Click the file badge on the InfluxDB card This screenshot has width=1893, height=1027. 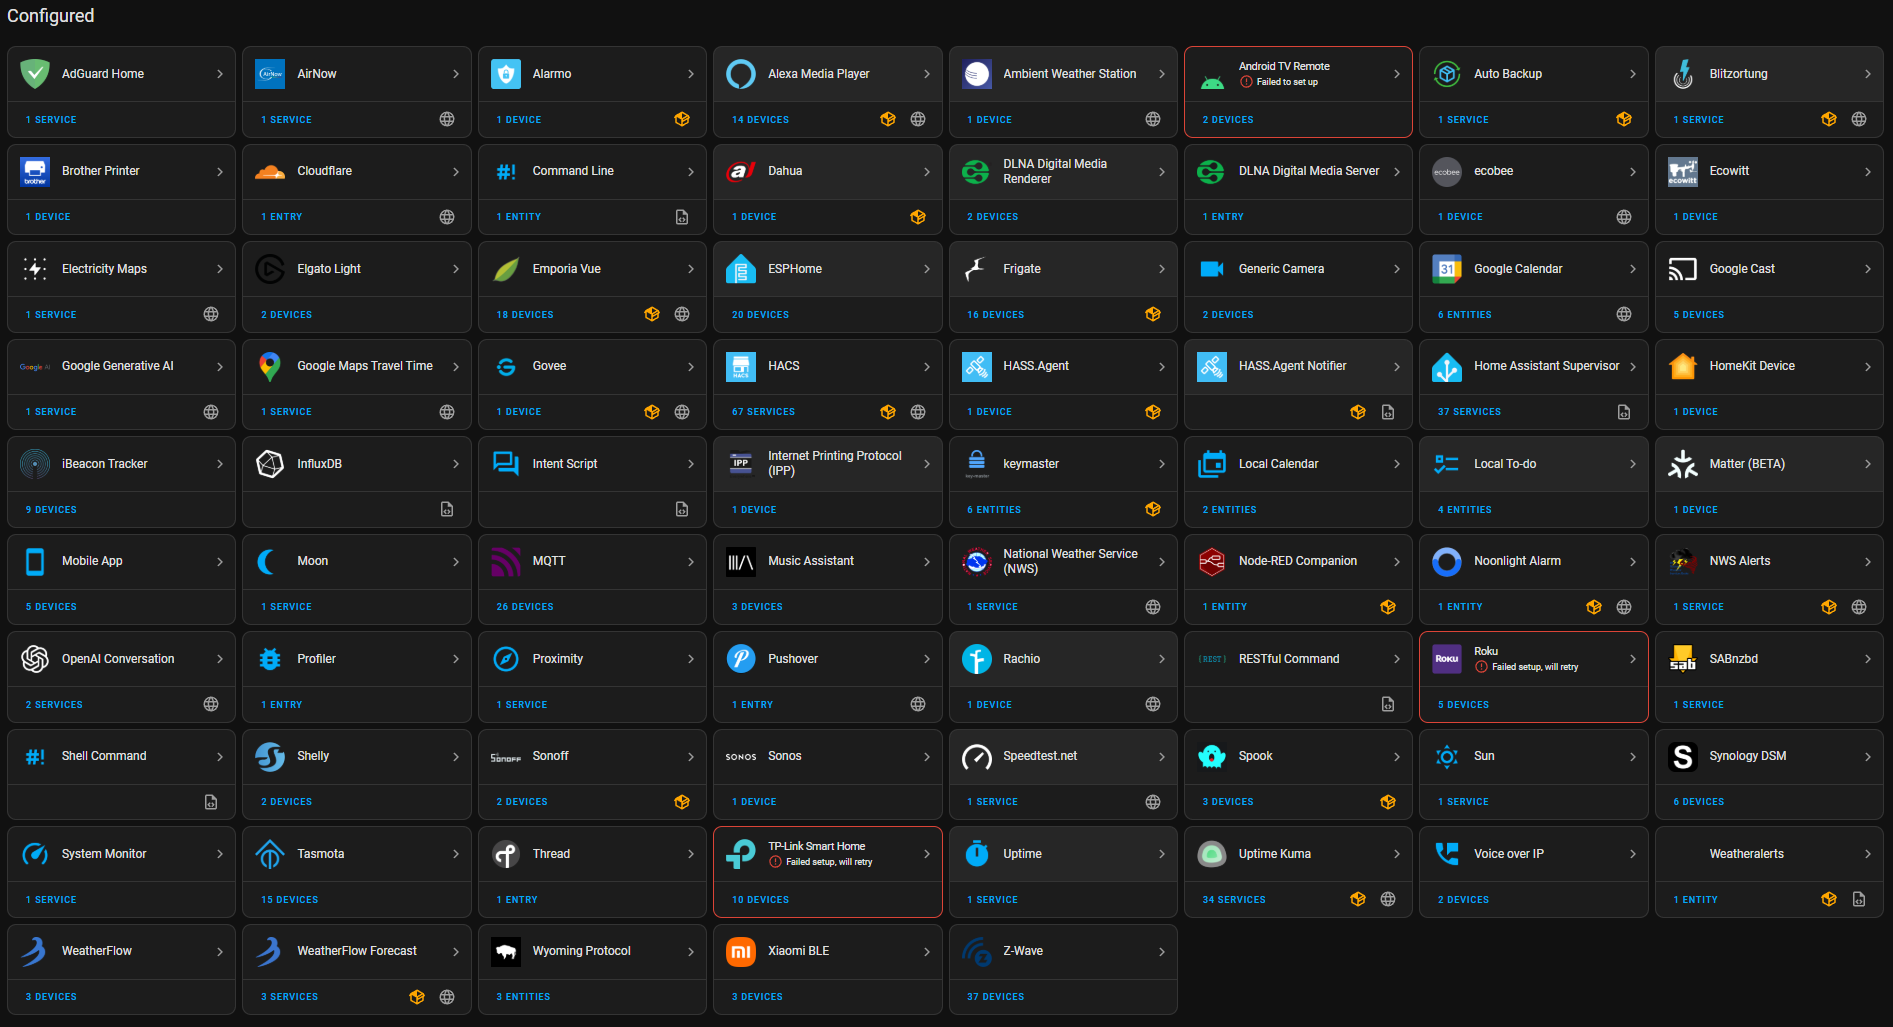click(x=446, y=509)
